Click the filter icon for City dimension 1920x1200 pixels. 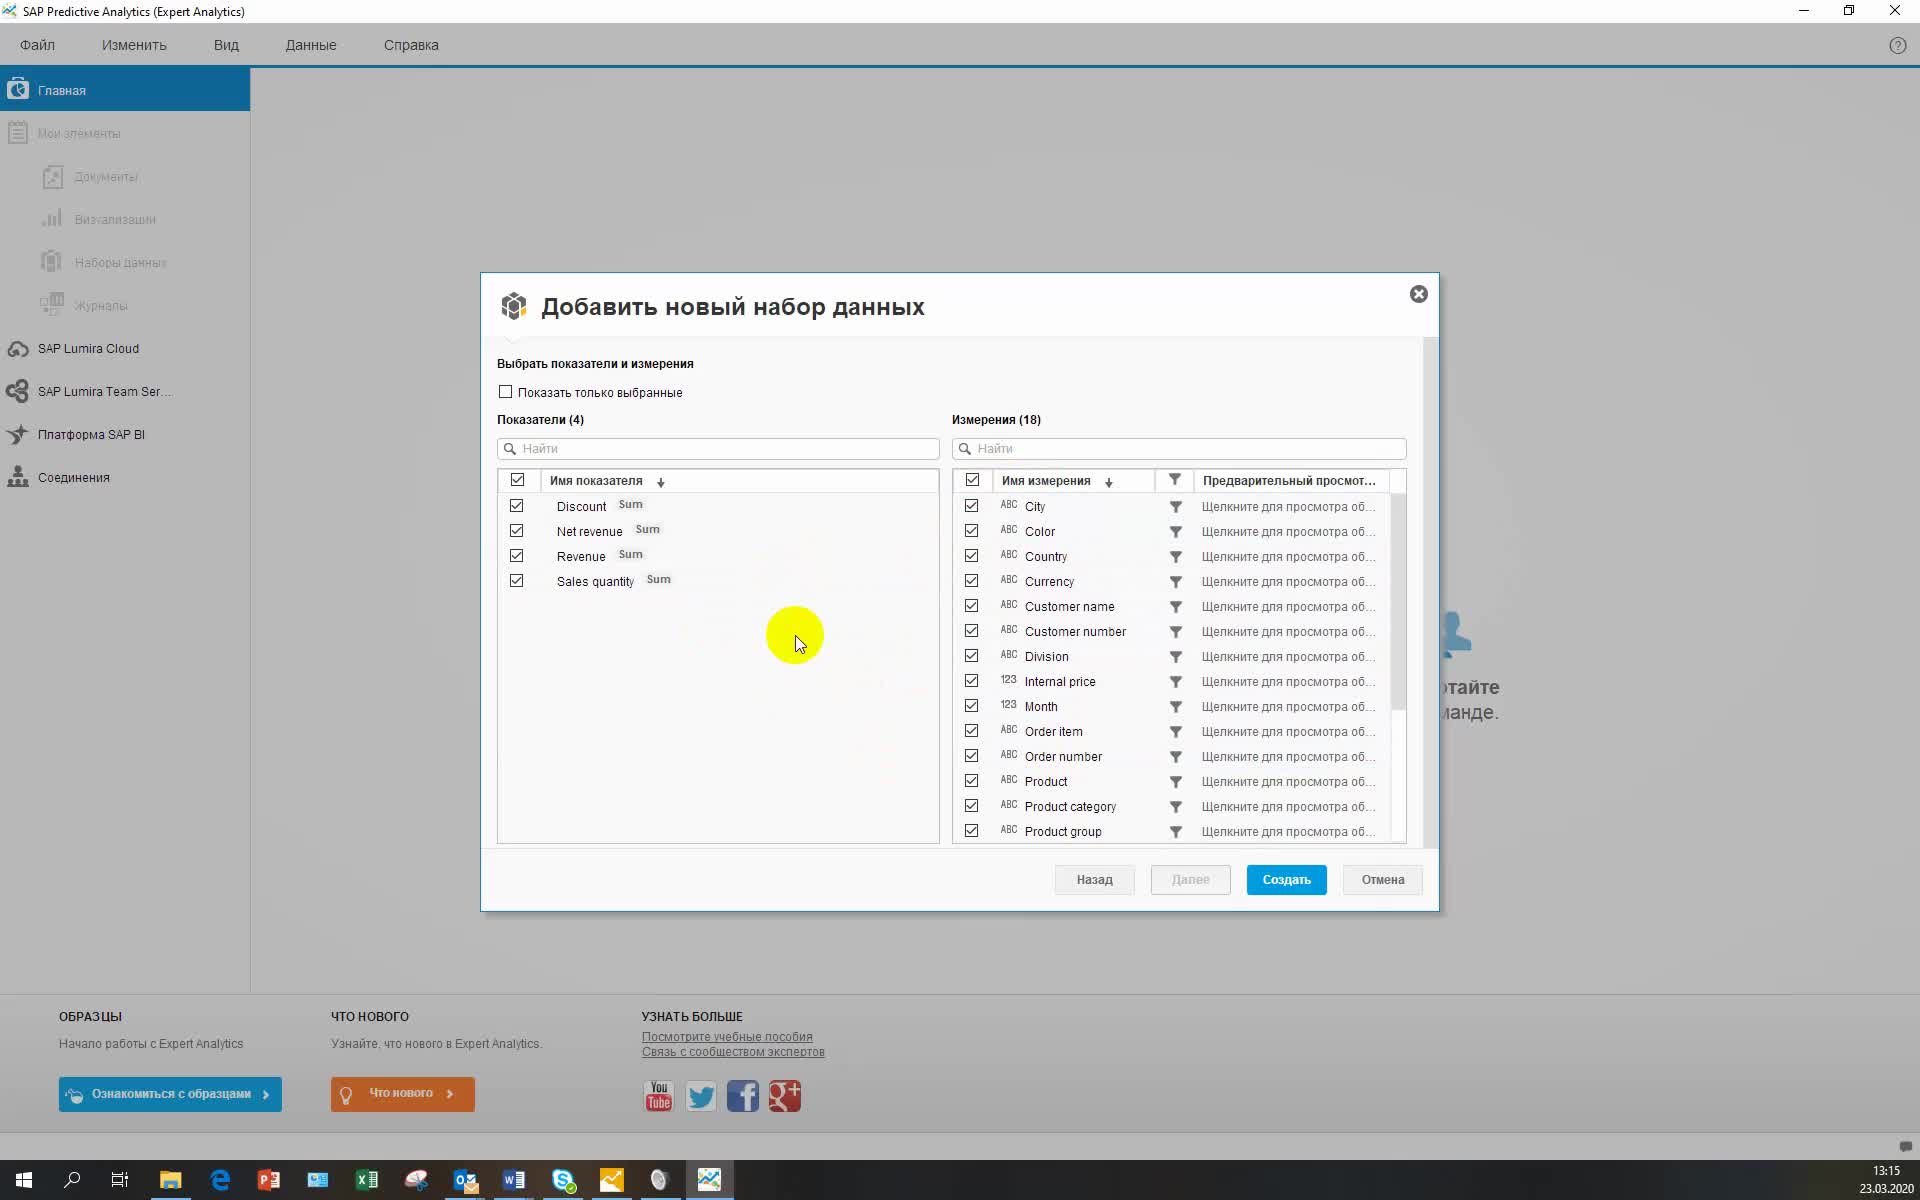click(1176, 507)
